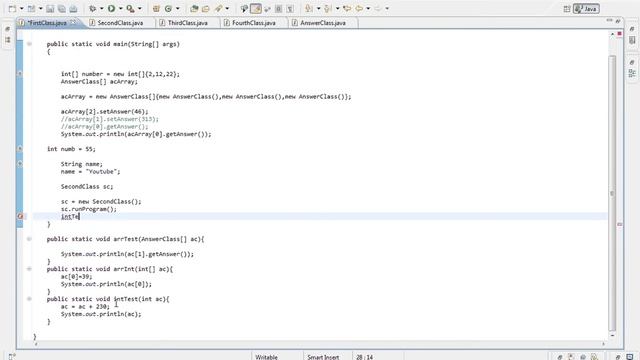Open the Back history dropdown arrow
The image size is (640, 360).
click(368, 9)
